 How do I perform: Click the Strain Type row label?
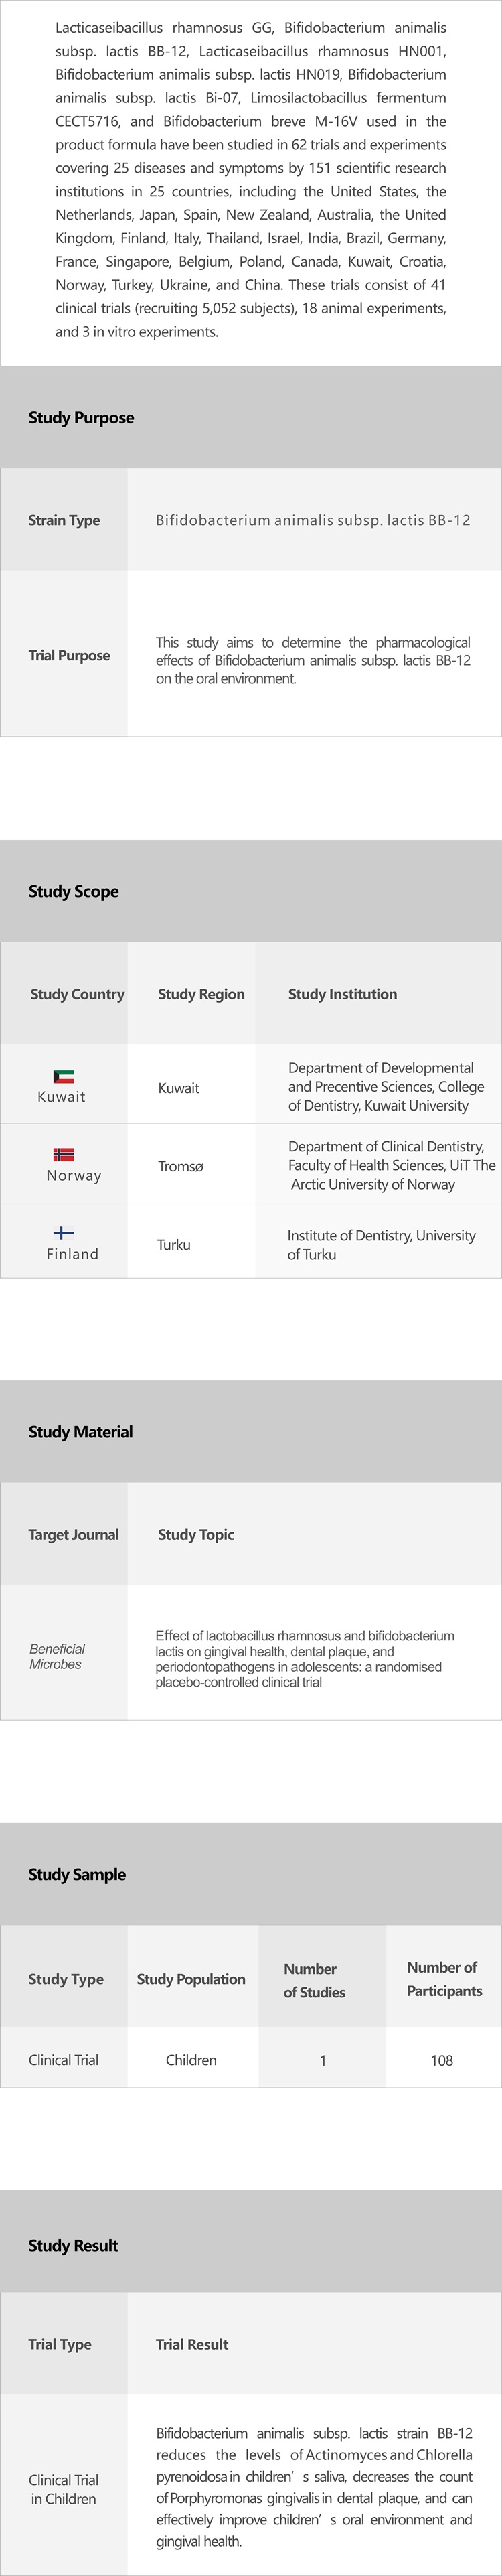[64, 520]
